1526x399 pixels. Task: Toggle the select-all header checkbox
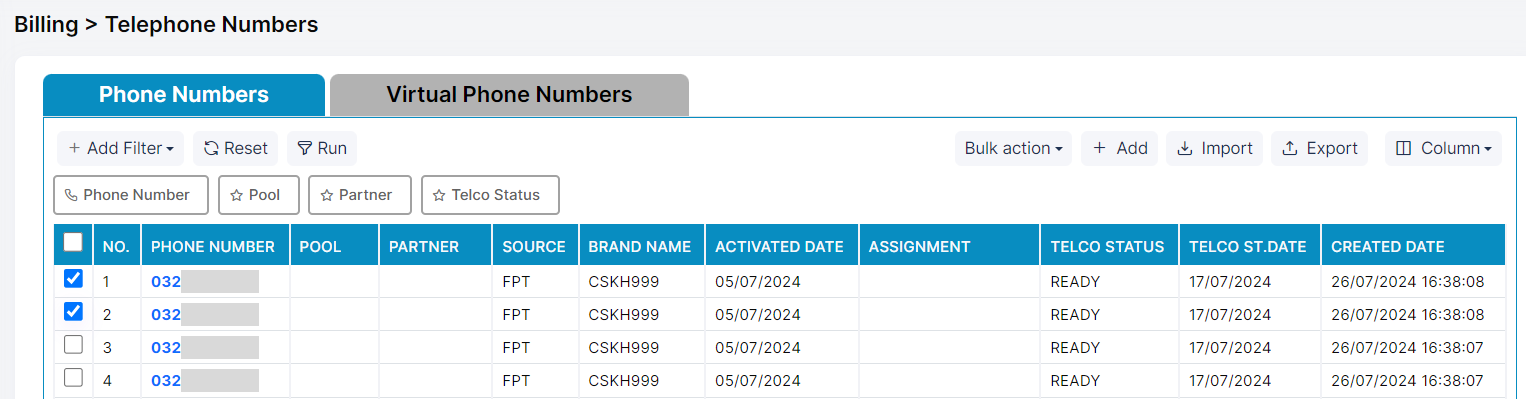coord(73,242)
